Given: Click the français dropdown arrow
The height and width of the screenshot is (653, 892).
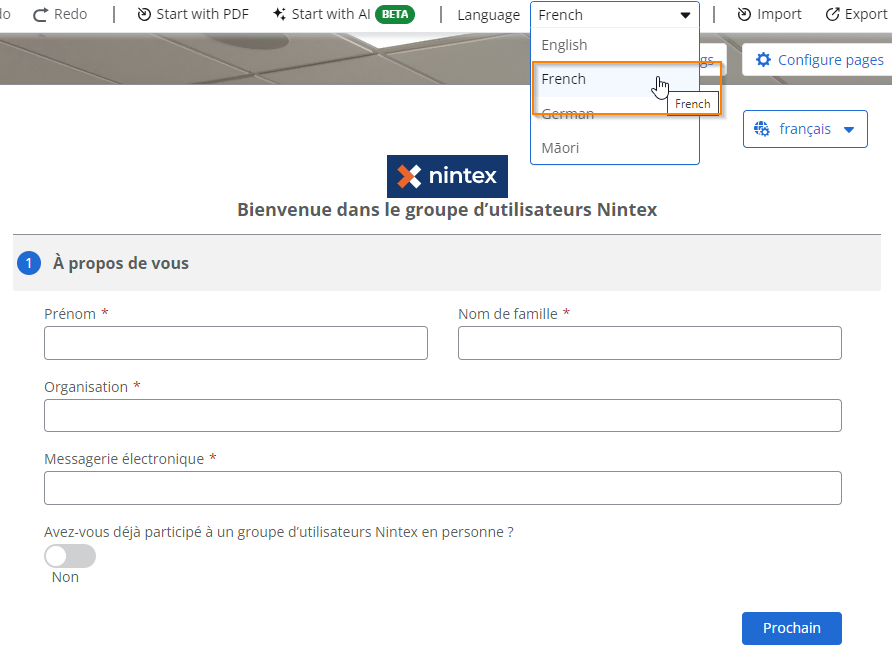Looking at the screenshot, I should coord(849,130).
